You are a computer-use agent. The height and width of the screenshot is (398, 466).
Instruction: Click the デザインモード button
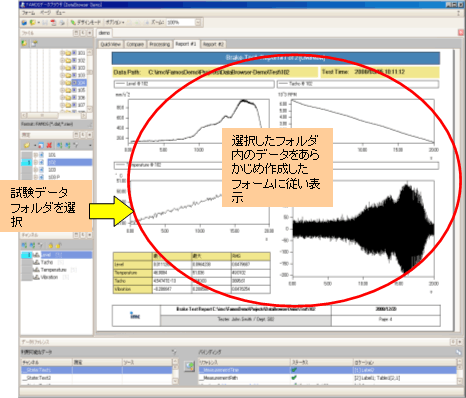86,22
